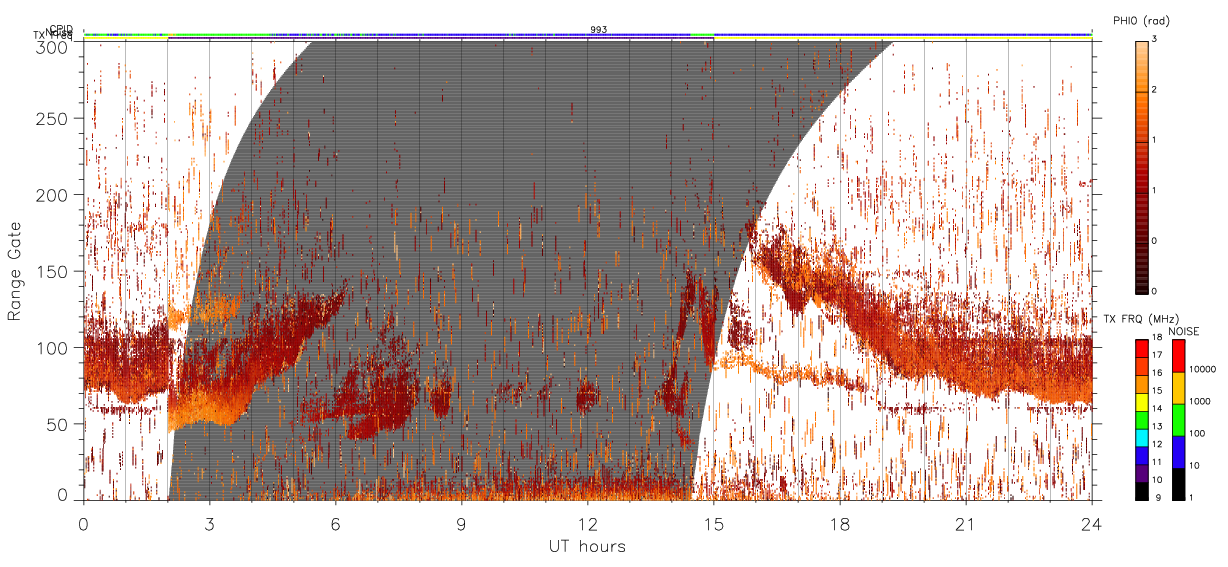Click the NOISE legend value '100'
This screenshot has height=567, width=1228.
click(1197, 433)
